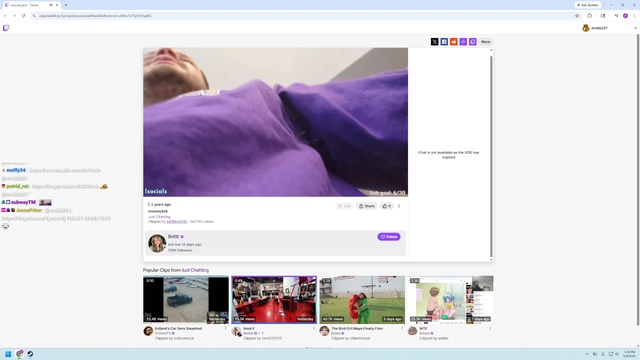Click The Bird Girl Maya Finally Flies title
Image resolution: width=640 pixels, height=360 pixels.
click(x=357, y=328)
